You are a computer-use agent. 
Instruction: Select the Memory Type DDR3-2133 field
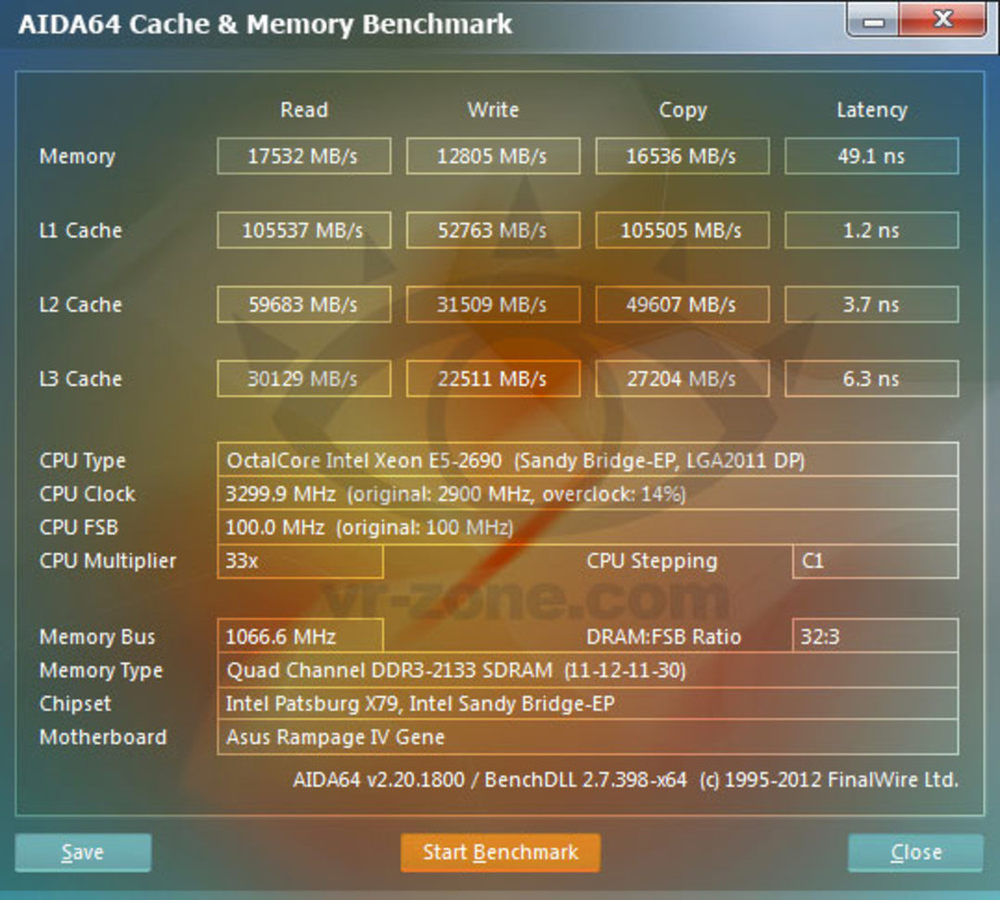[587, 671]
